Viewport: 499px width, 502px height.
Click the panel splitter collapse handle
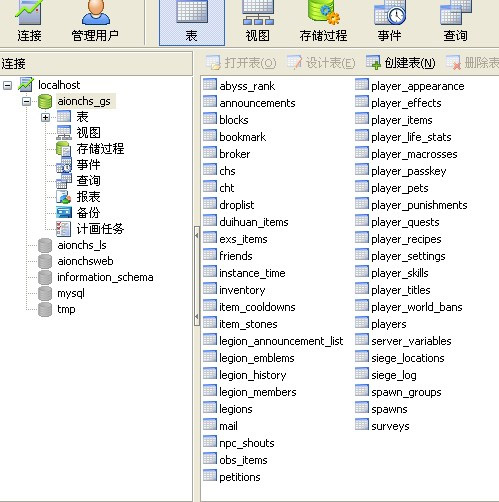197,276
